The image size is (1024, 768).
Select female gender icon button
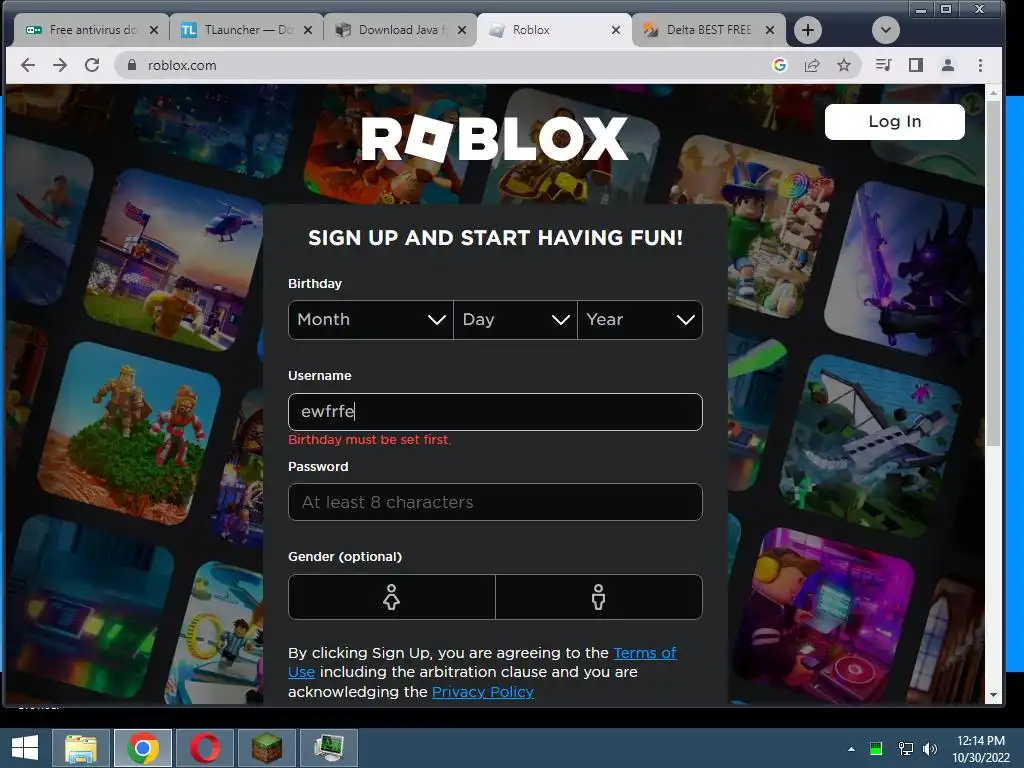391,597
